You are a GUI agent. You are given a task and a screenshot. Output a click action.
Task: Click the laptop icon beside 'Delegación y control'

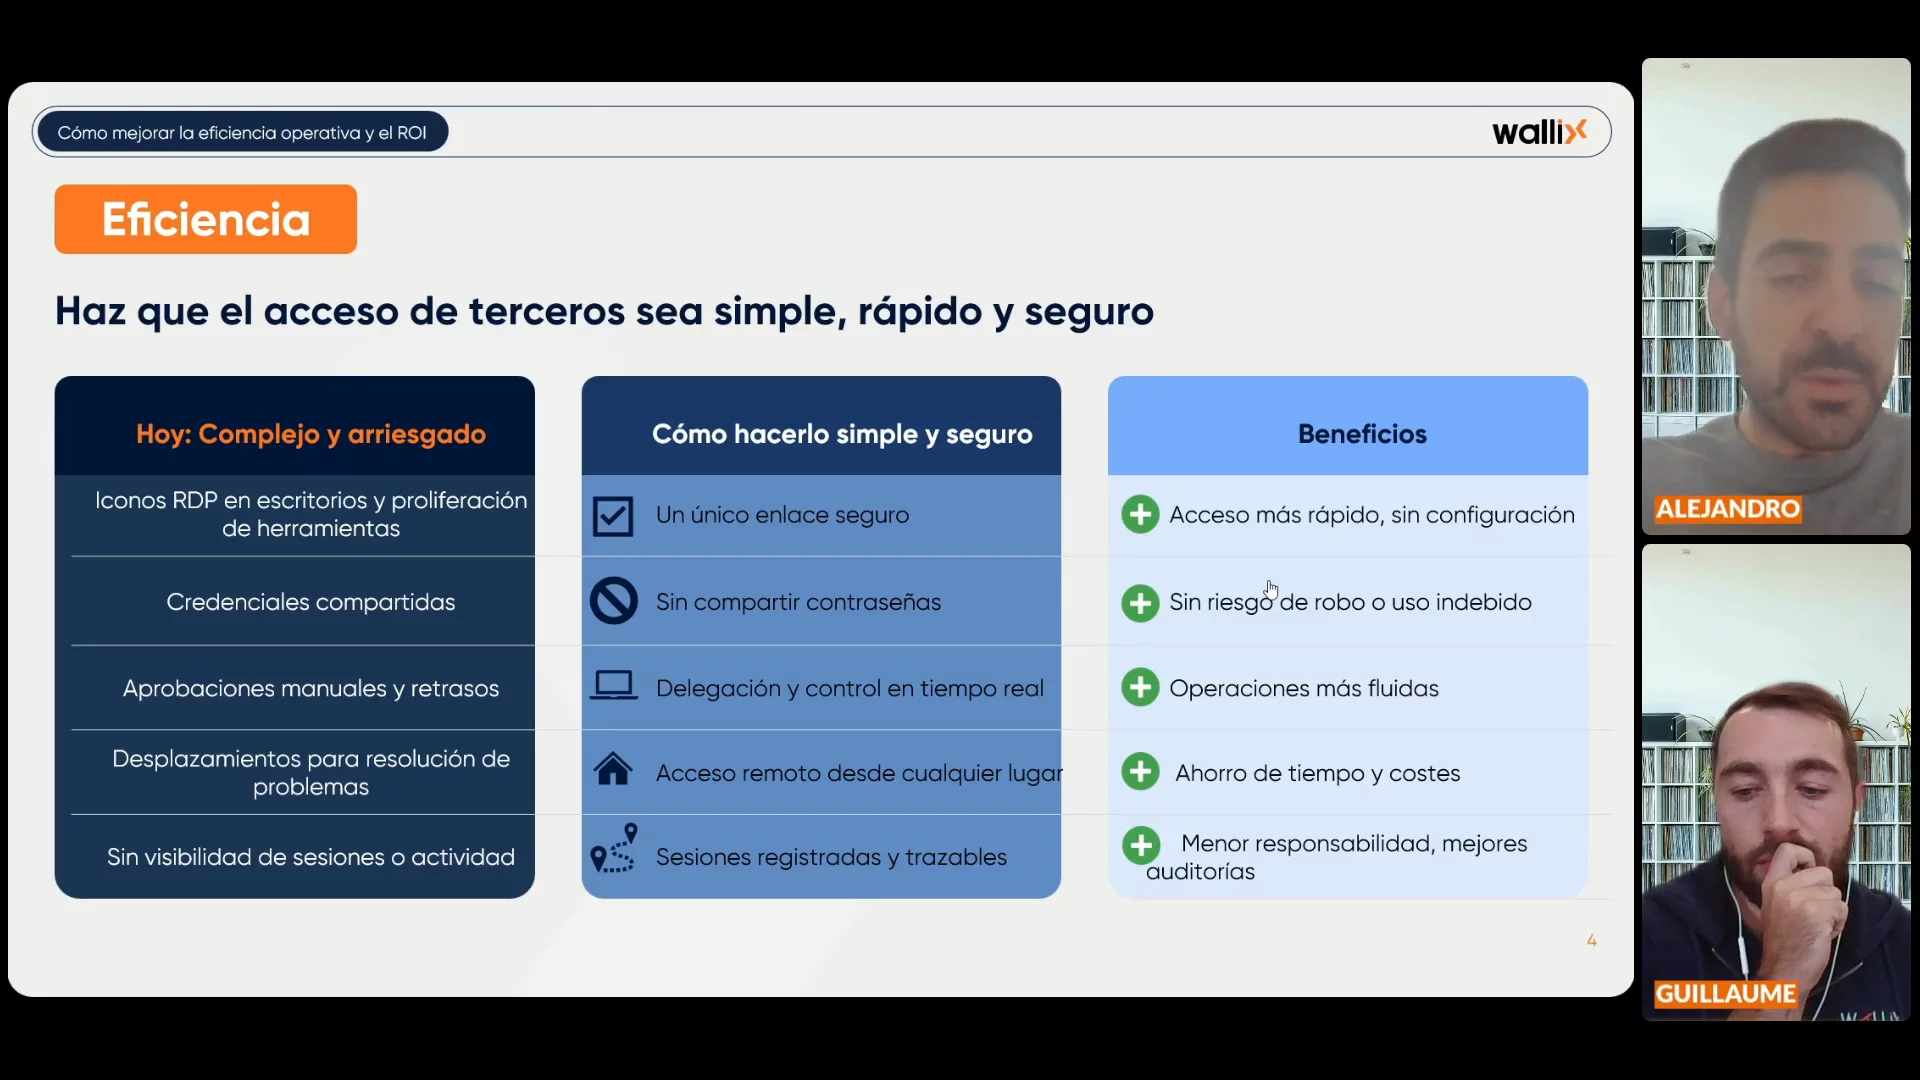click(x=613, y=687)
